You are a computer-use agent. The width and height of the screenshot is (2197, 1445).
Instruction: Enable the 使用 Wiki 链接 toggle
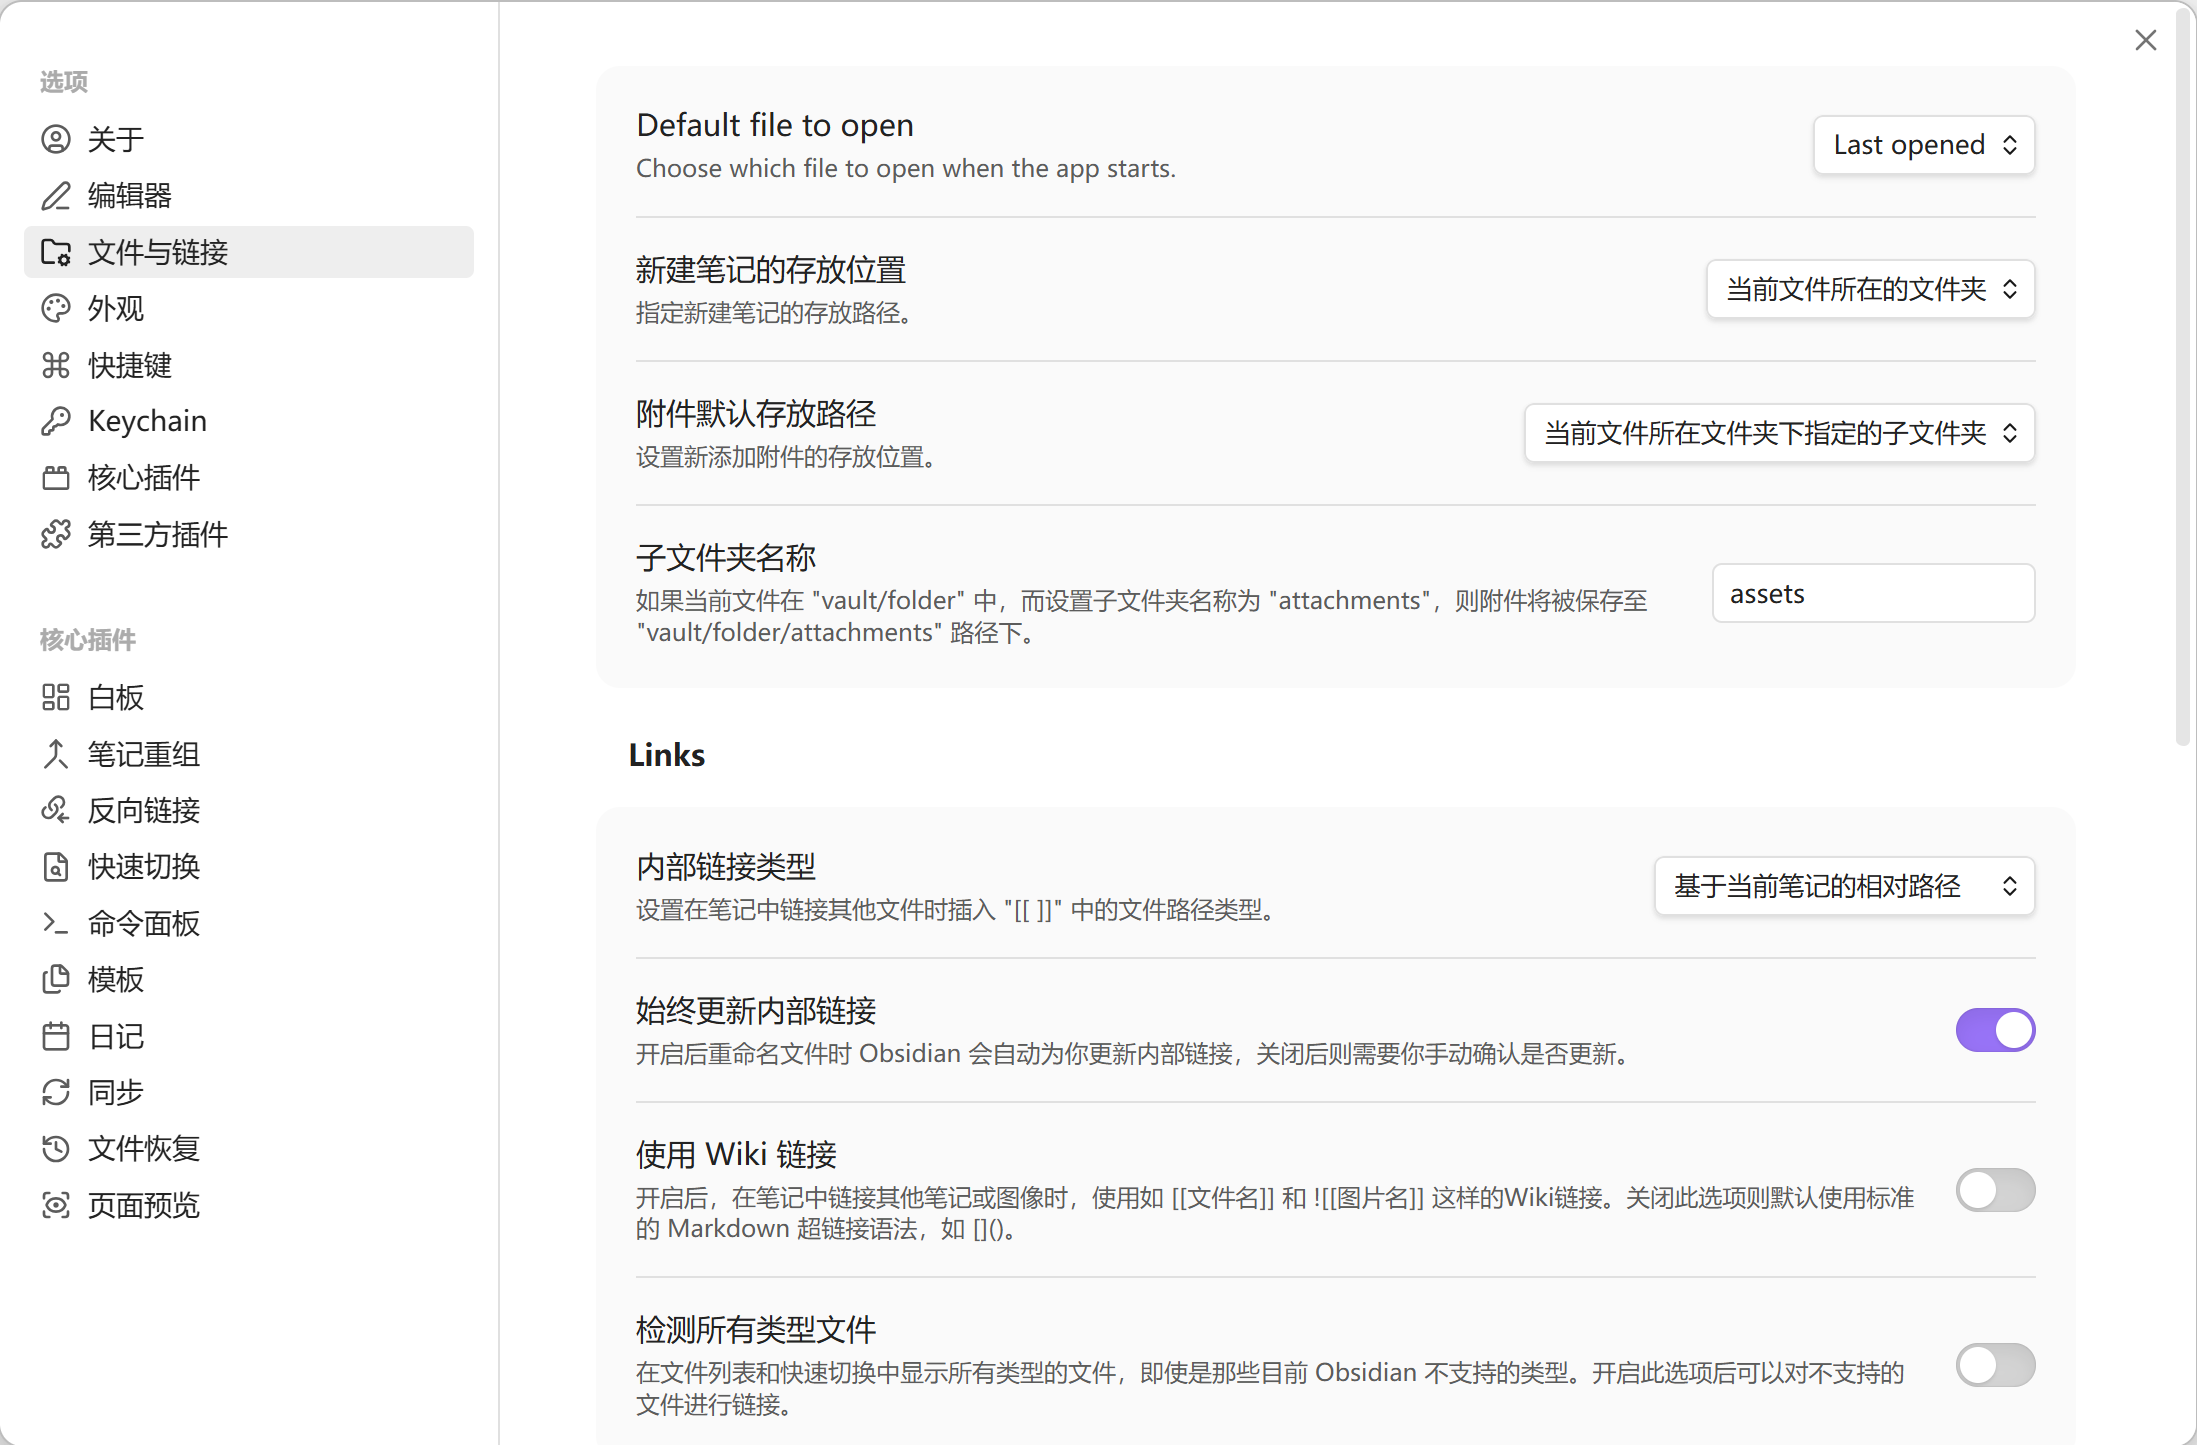[x=1995, y=1190]
